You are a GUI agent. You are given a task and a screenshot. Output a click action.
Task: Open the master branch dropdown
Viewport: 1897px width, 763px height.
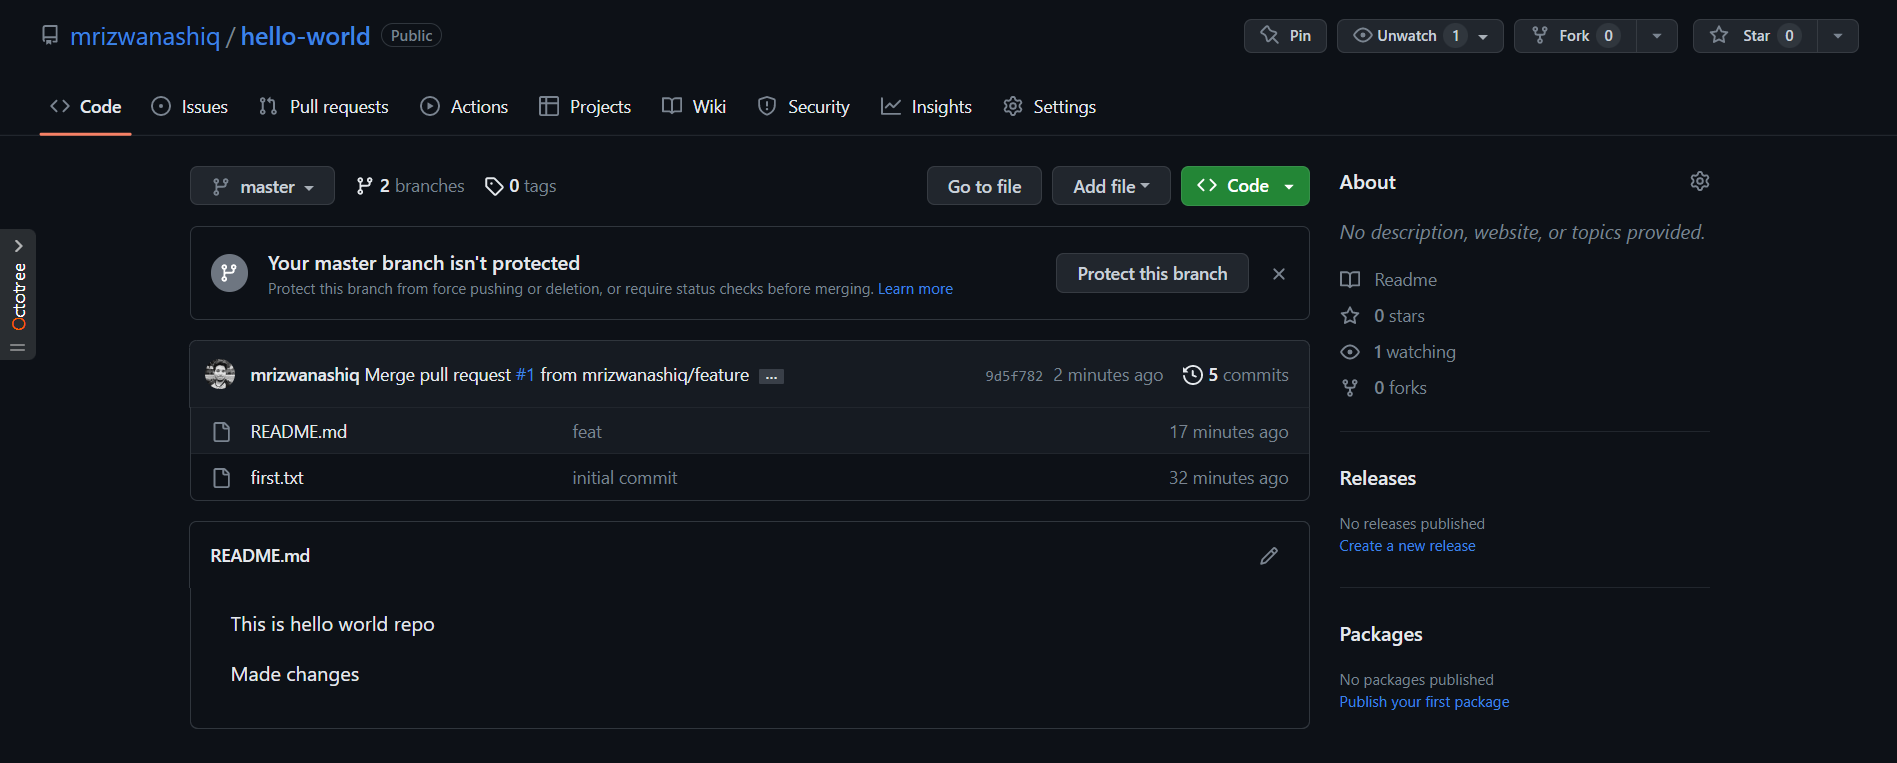pos(262,186)
